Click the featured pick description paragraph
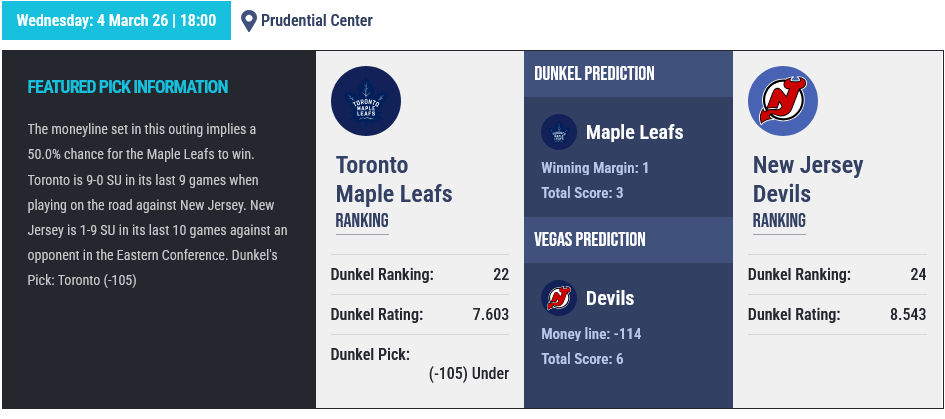 158,204
